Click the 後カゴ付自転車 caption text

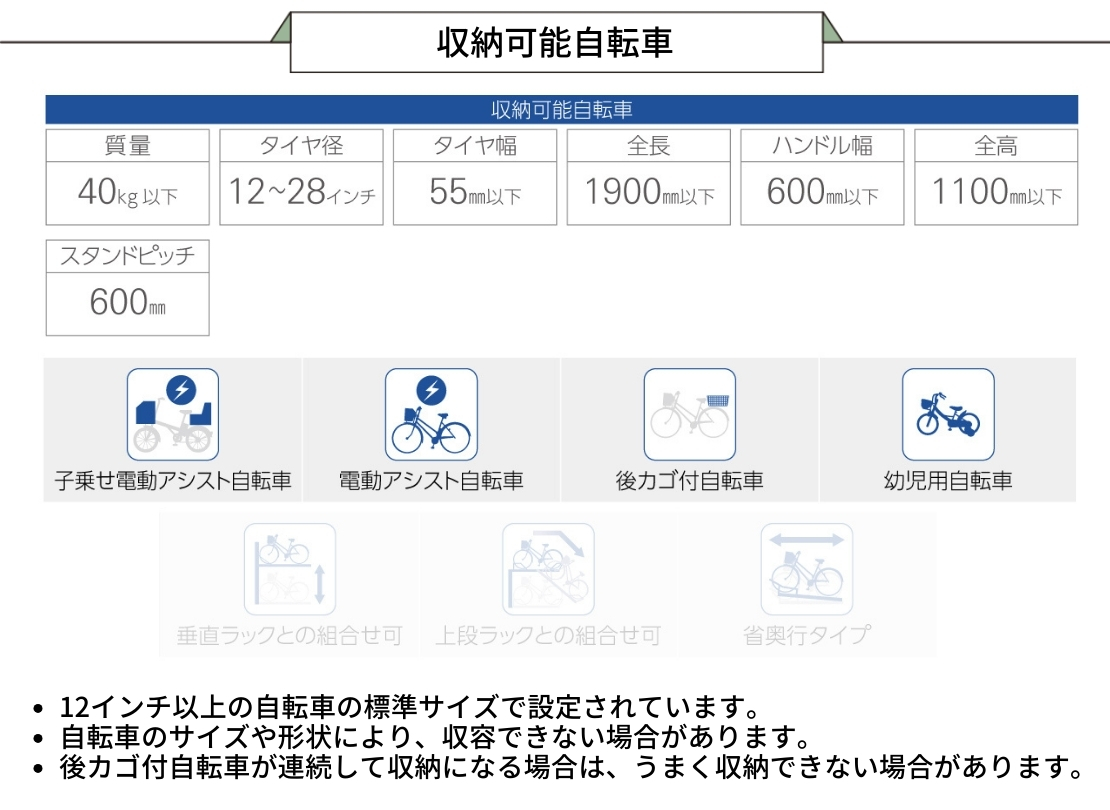click(x=689, y=481)
